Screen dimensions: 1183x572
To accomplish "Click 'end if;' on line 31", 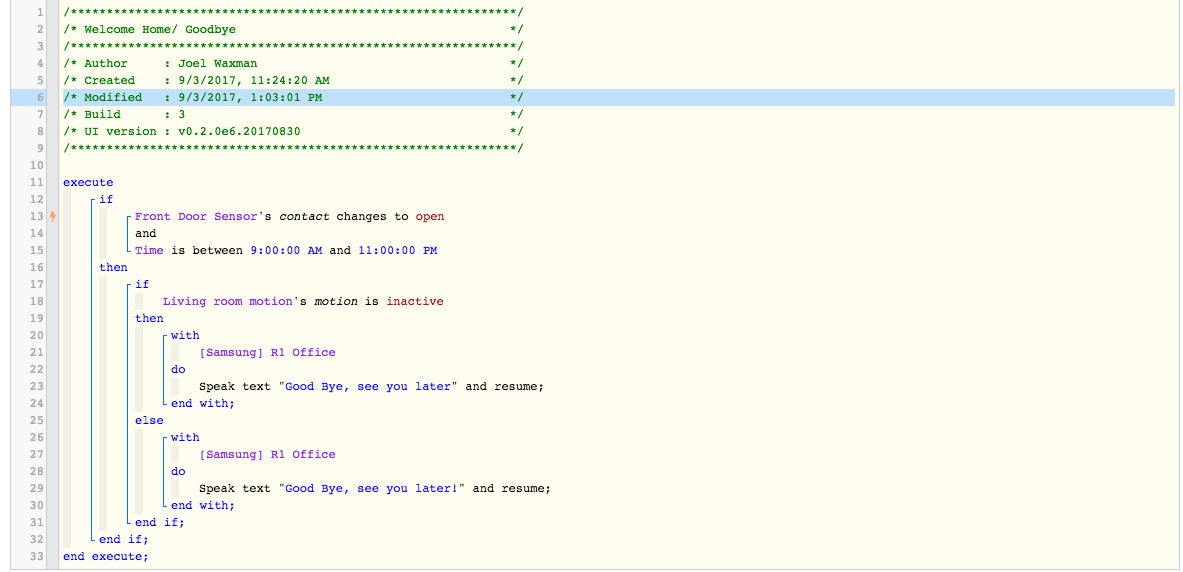I will pos(160,522).
